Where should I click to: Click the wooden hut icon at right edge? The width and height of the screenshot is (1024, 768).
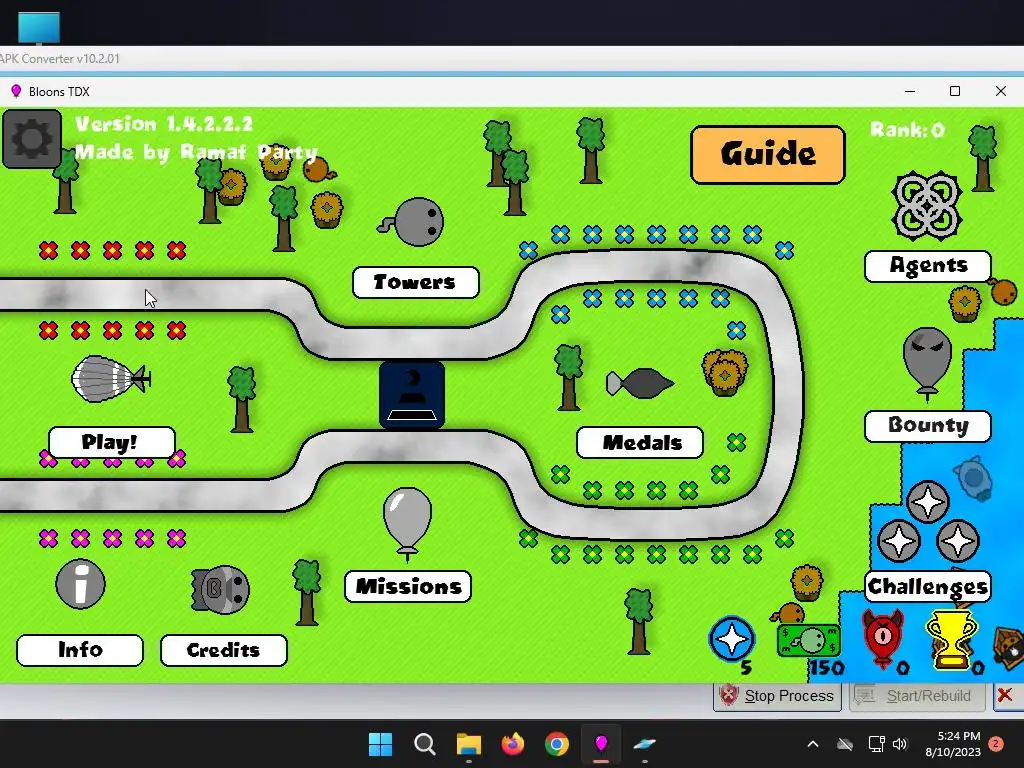[1008, 648]
